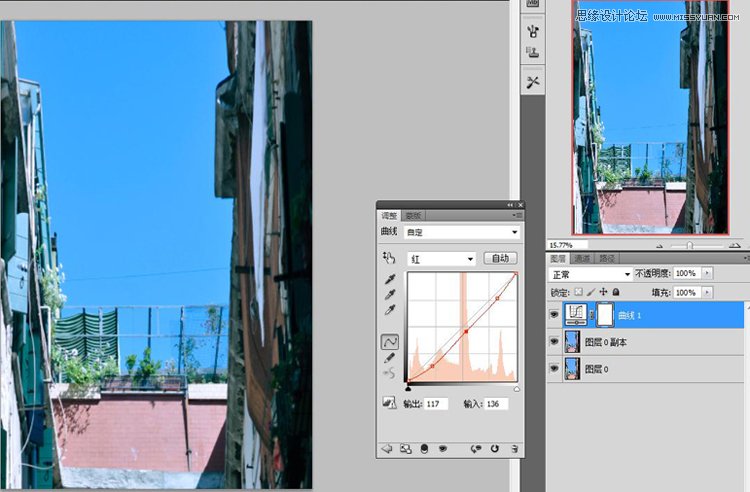Open the 红 channel dropdown in Curves
This screenshot has height=492, width=750.
tap(441, 258)
